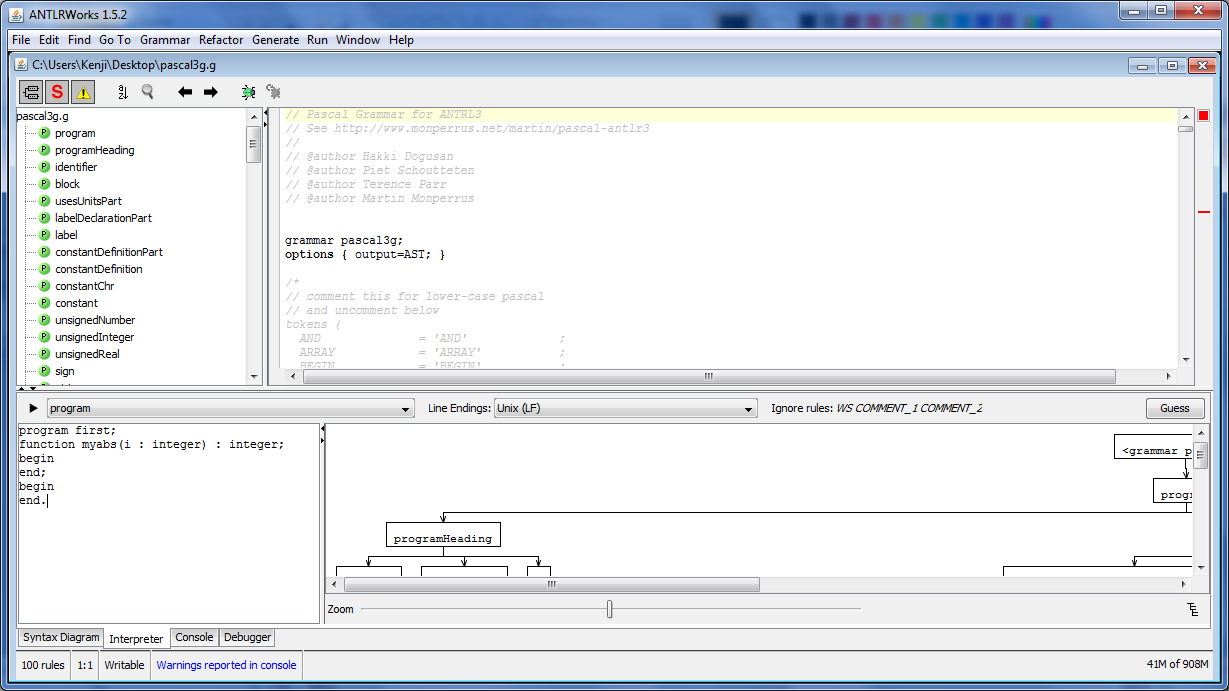Switch to the Console tab
The width and height of the screenshot is (1229, 691).
click(x=194, y=637)
